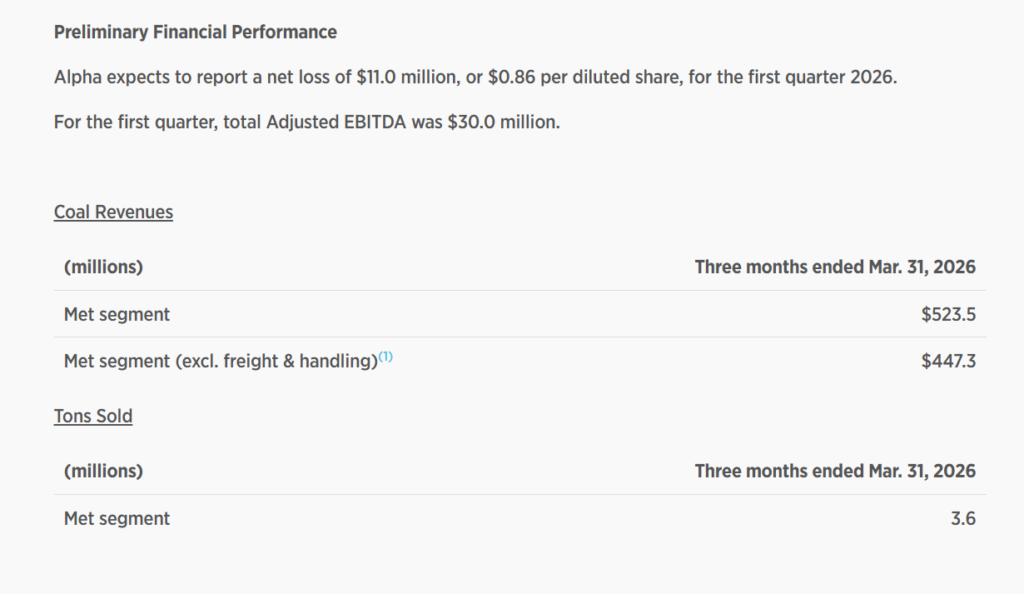Click the Three months ended header in Coal Revenues
This screenshot has height=594, width=1024.
(835, 267)
